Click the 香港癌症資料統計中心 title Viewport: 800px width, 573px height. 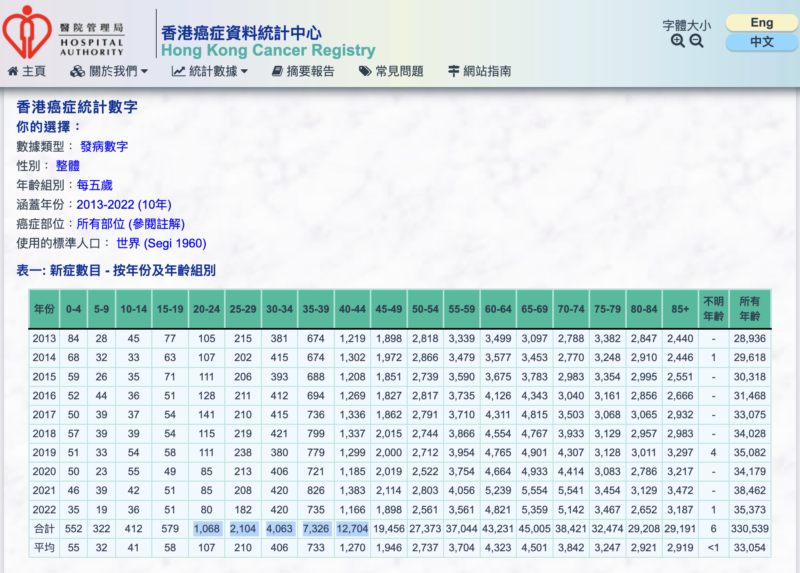click(241, 33)
